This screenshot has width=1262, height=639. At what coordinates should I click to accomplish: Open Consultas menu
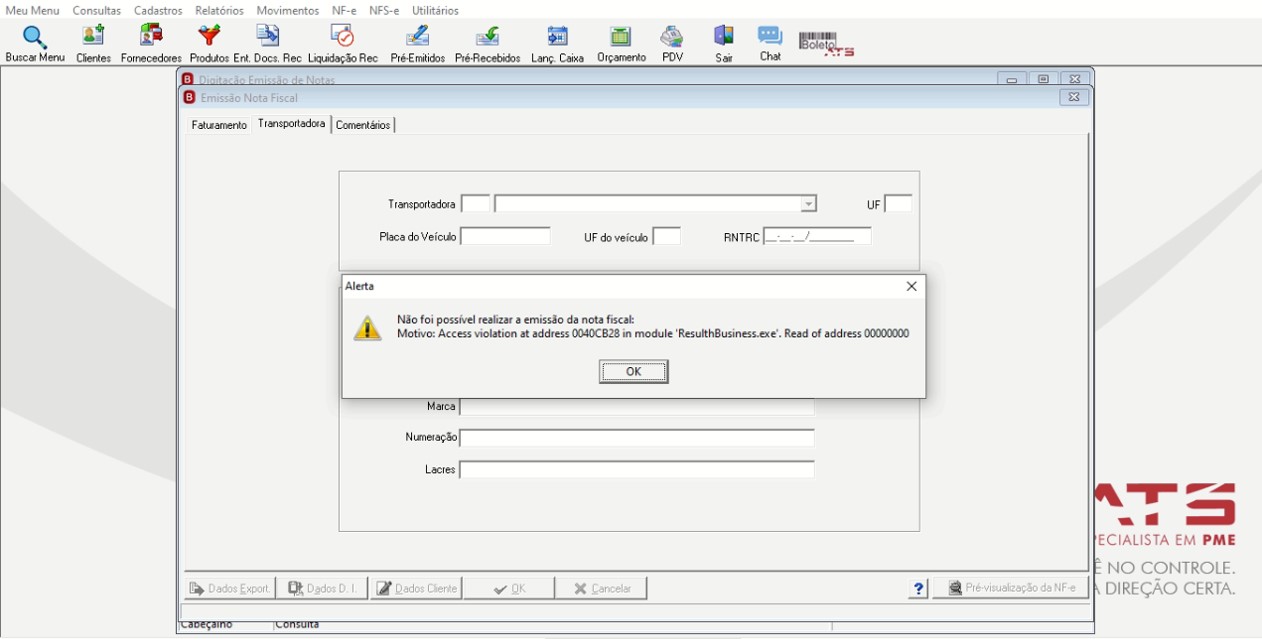click(97, 10)
